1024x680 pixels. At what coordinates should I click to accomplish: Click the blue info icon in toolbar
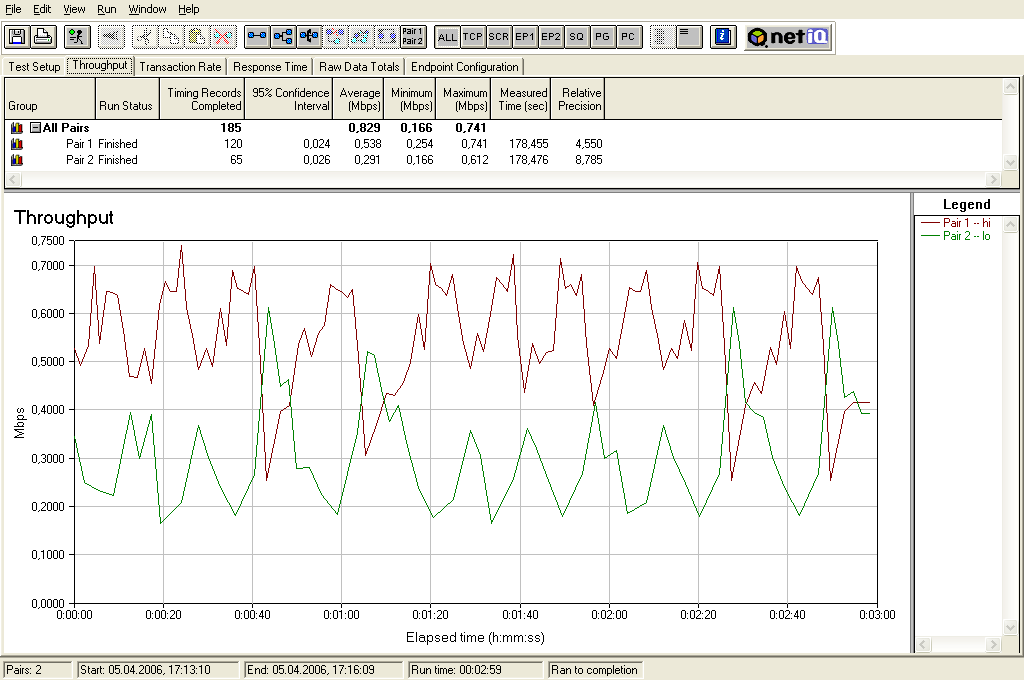point(723,37)
